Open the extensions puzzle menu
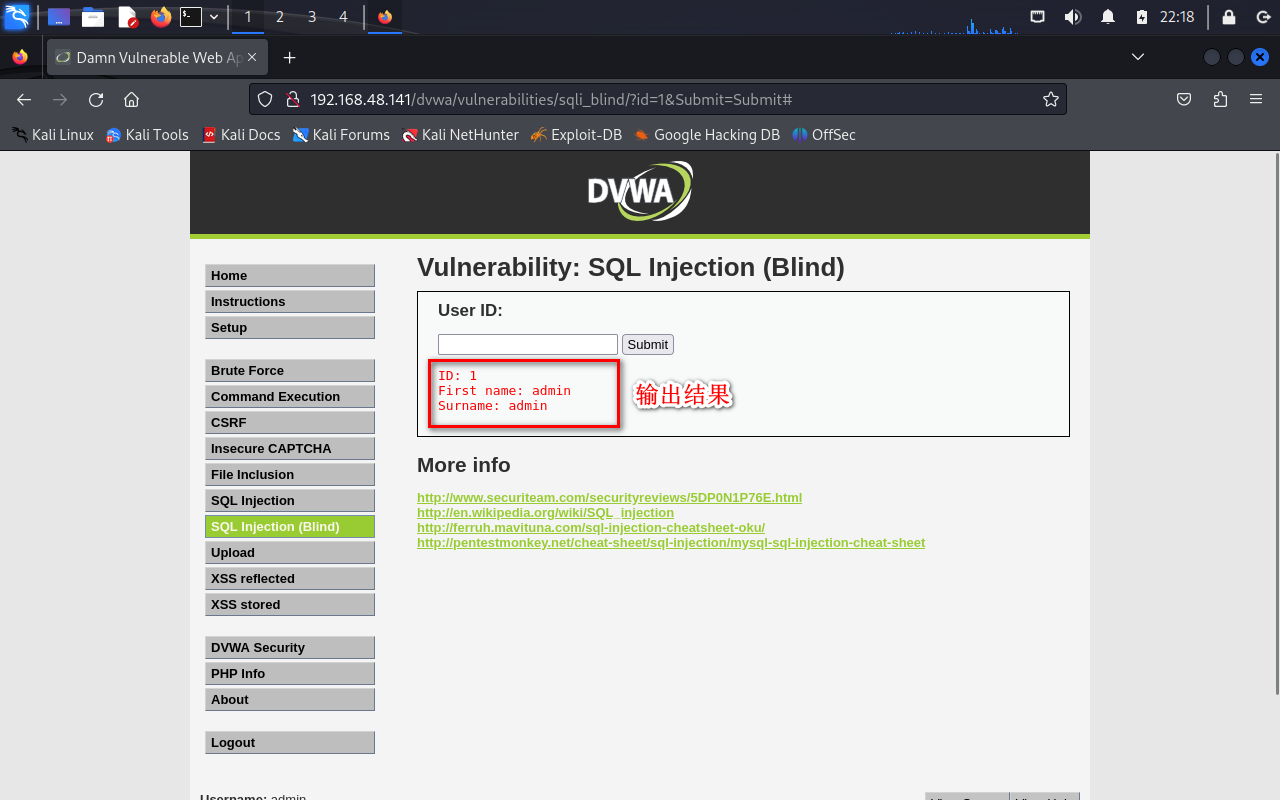The height and width of the screenshot is (800, 1280). coord(1220,99)
